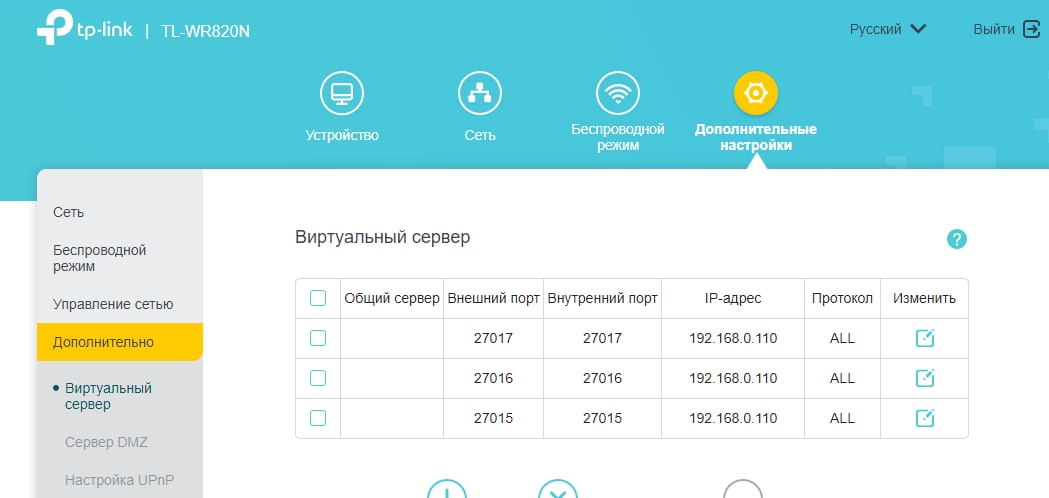Image resolution: width=1049 pixels, height=498 pixels.
Task: Open the help question mark icon
Action: point(957,239)
